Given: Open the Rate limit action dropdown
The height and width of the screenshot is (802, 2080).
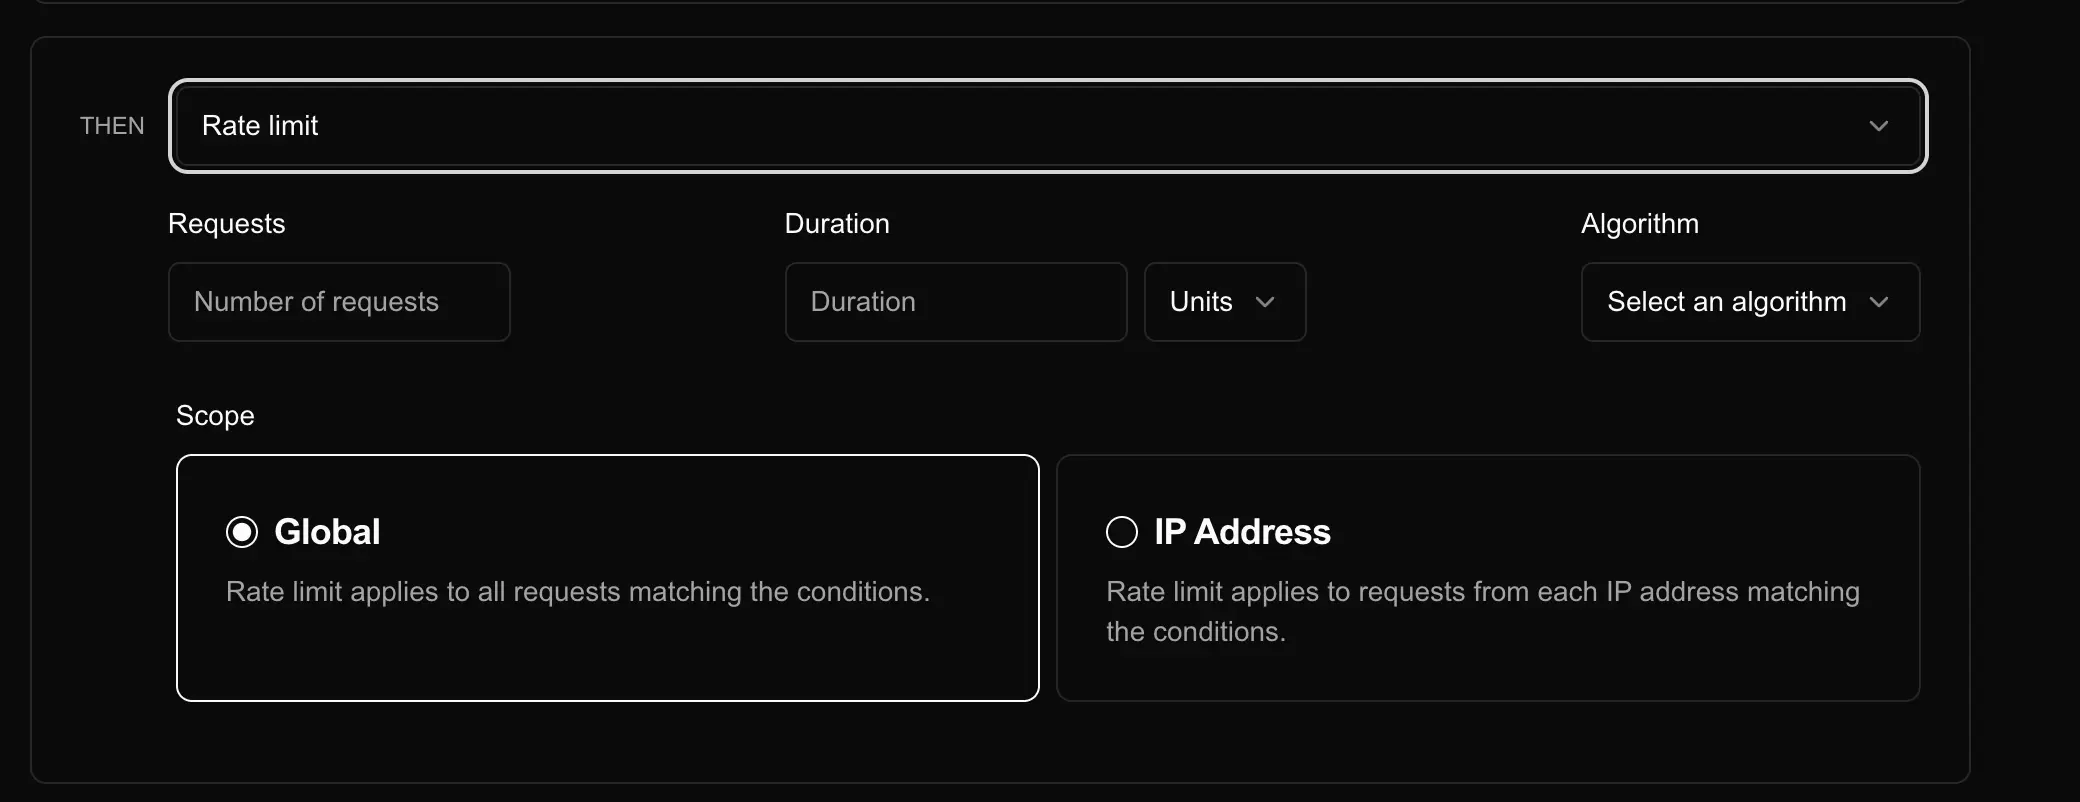Looking at the screenshot, I should click(x=1048, y=126).
